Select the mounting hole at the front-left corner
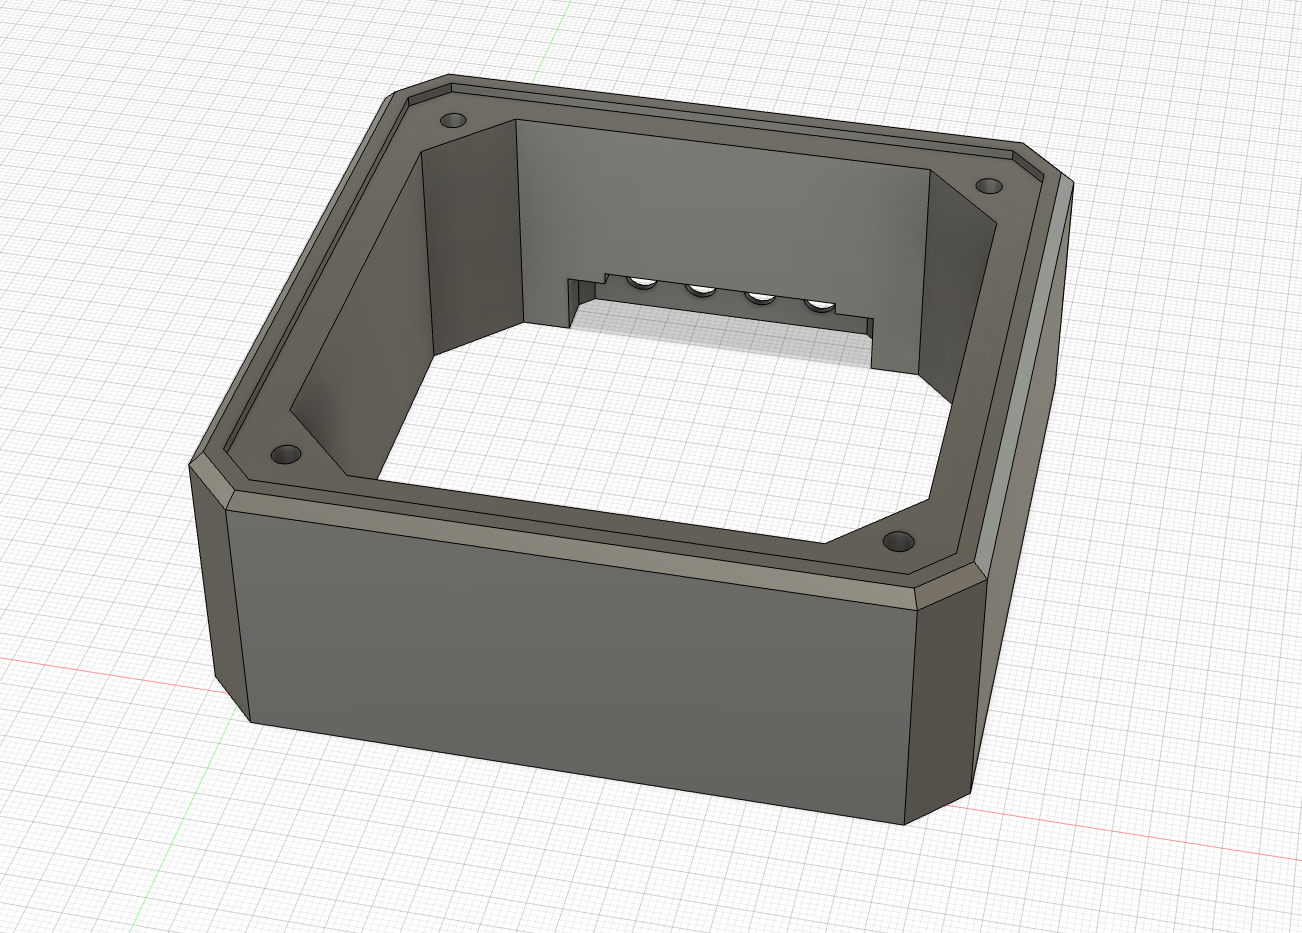1302x933 pixels. click(287, 454)
